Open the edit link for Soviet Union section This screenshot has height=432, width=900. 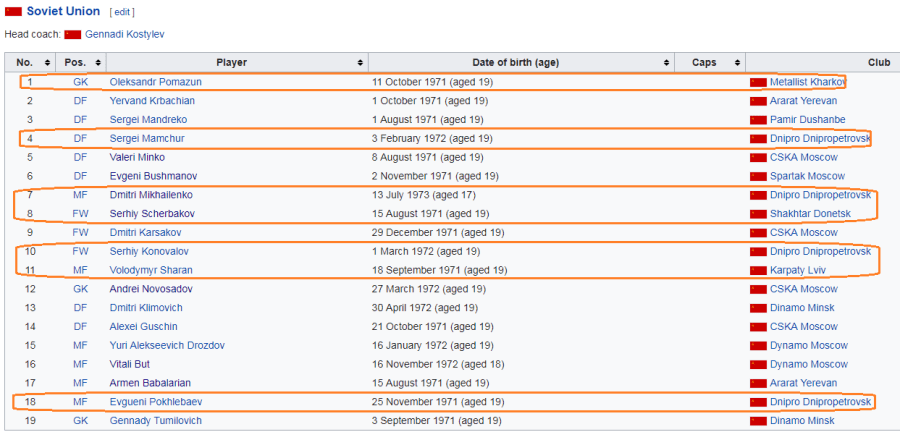(121, 12)
